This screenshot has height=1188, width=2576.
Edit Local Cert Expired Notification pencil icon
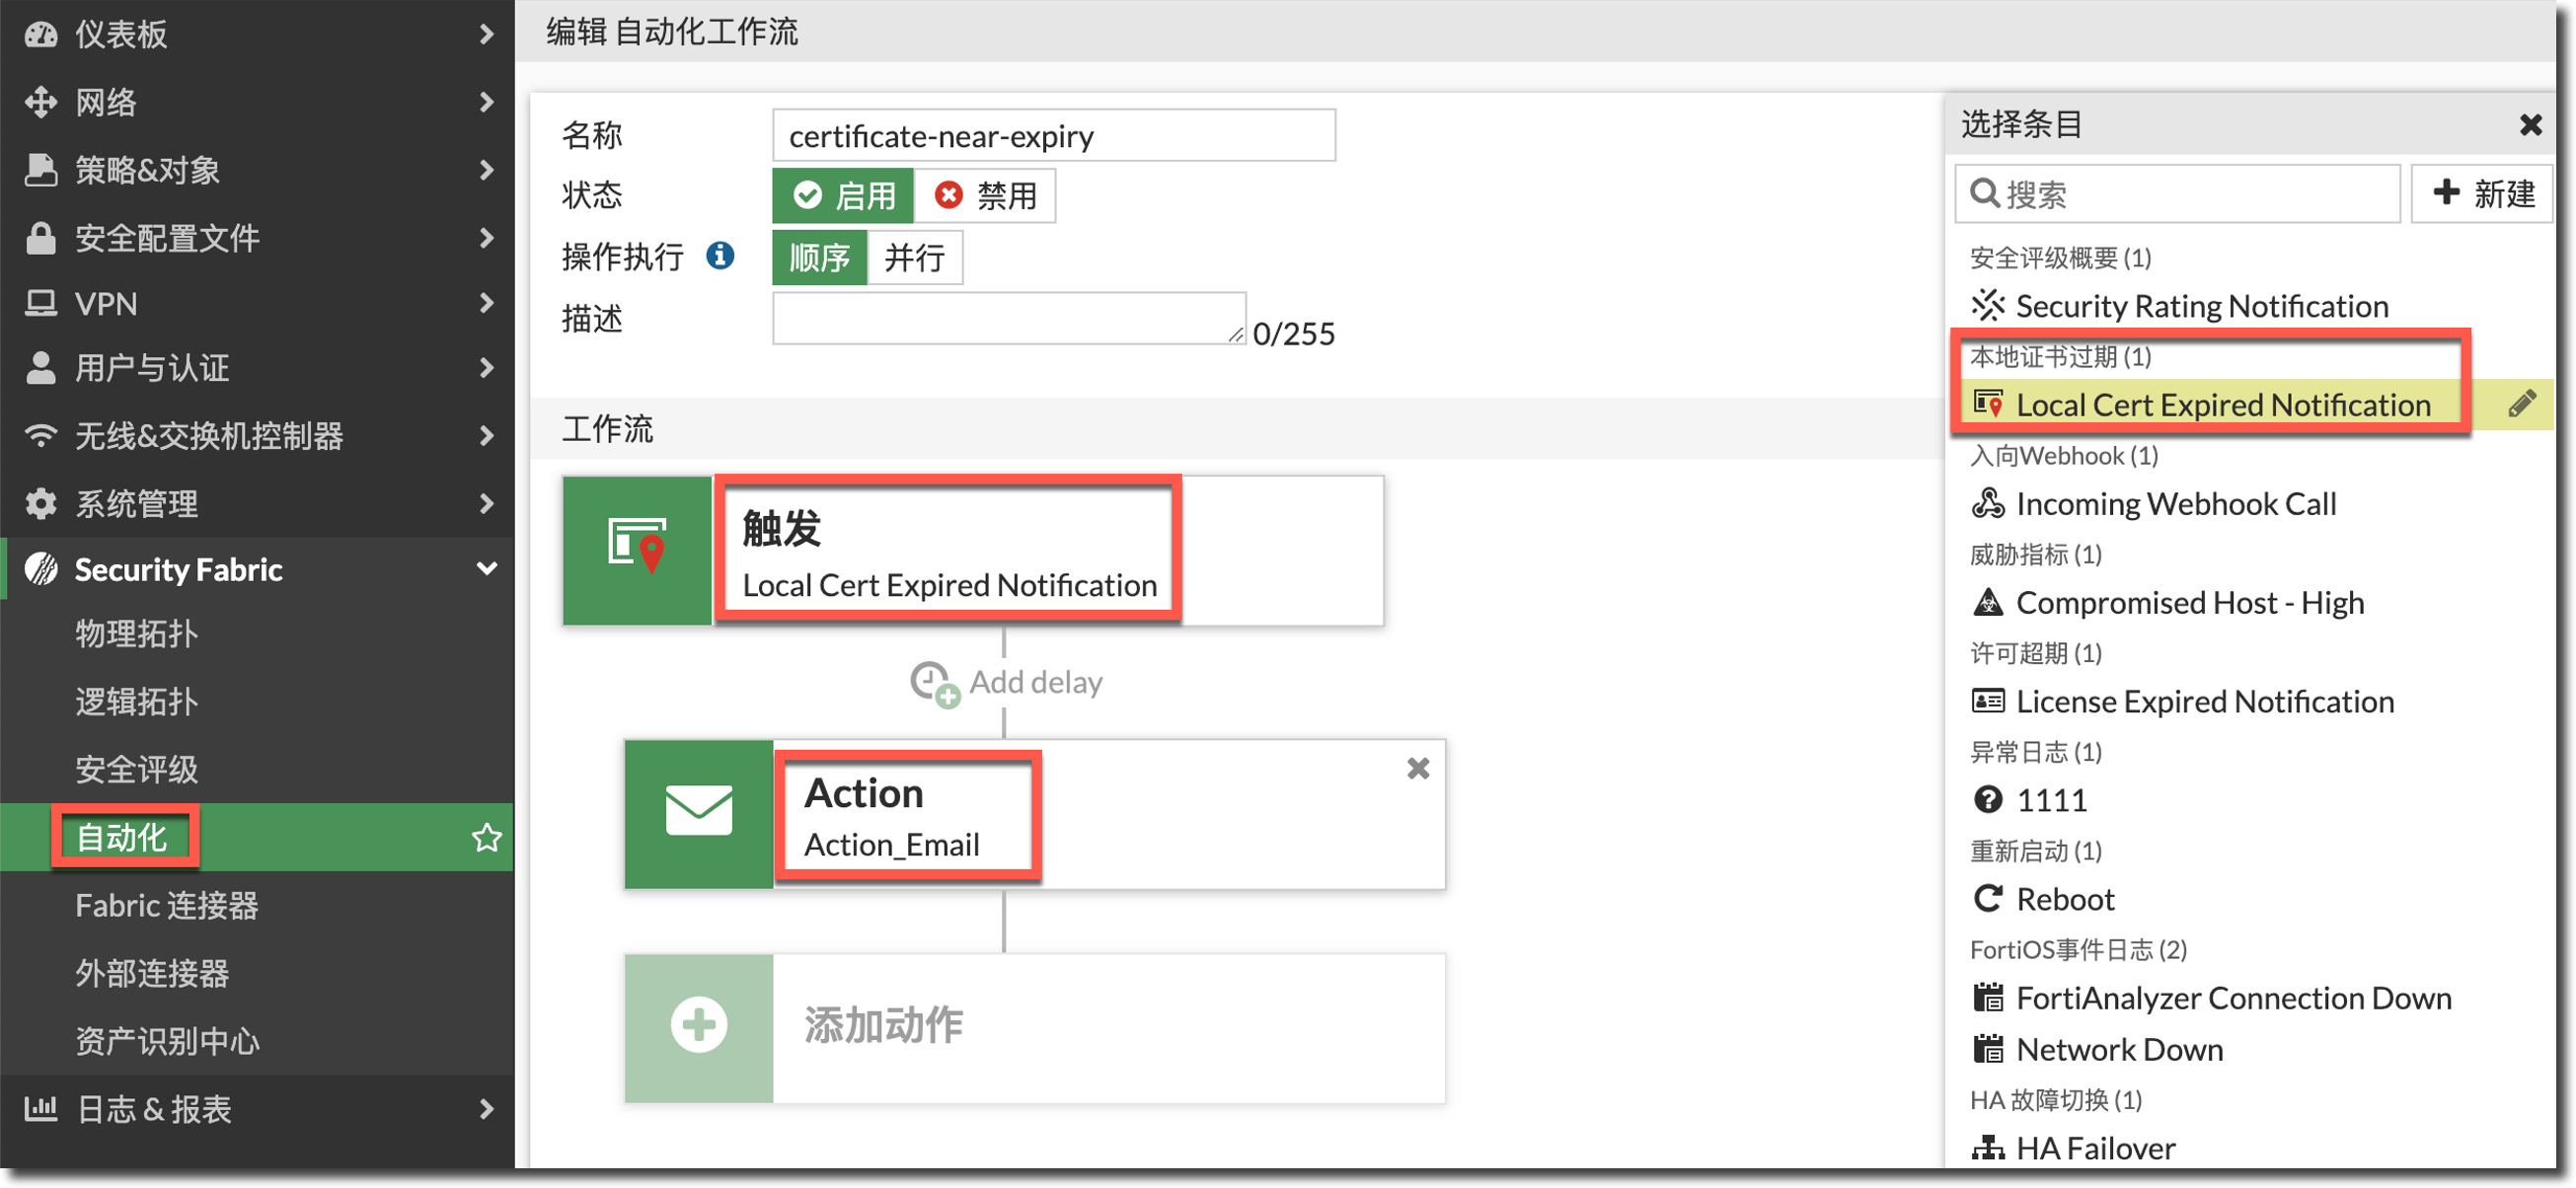click(2521, 404)
